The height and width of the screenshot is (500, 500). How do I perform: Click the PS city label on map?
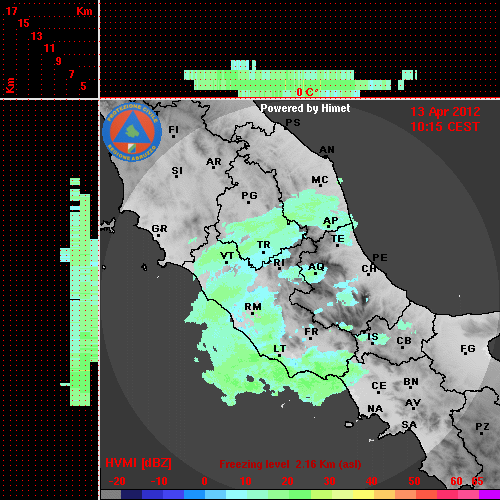(x=293, y=123)
